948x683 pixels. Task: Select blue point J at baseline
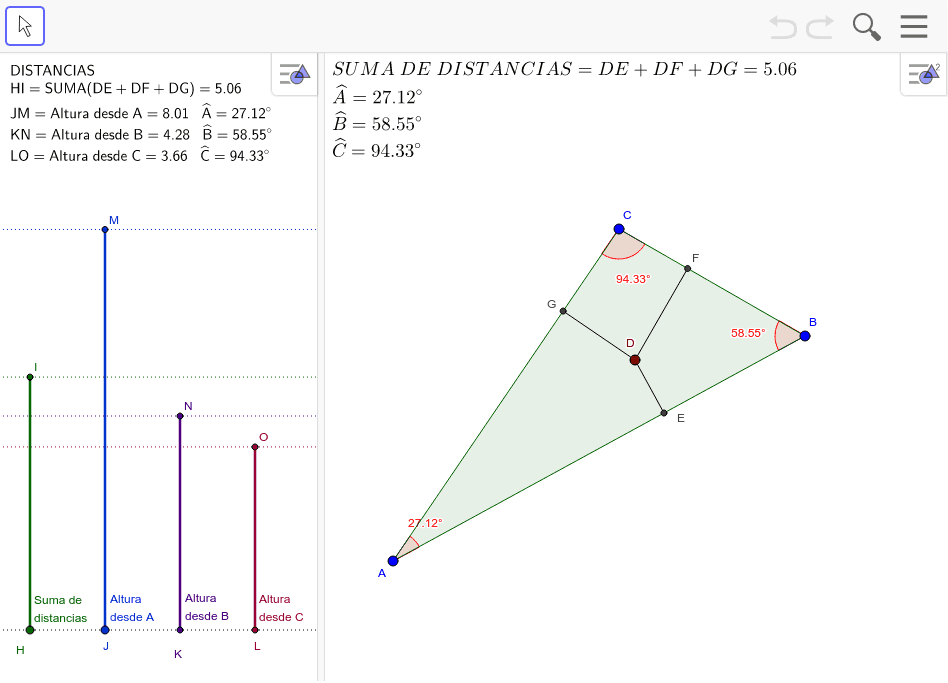(x=105, y=630)
